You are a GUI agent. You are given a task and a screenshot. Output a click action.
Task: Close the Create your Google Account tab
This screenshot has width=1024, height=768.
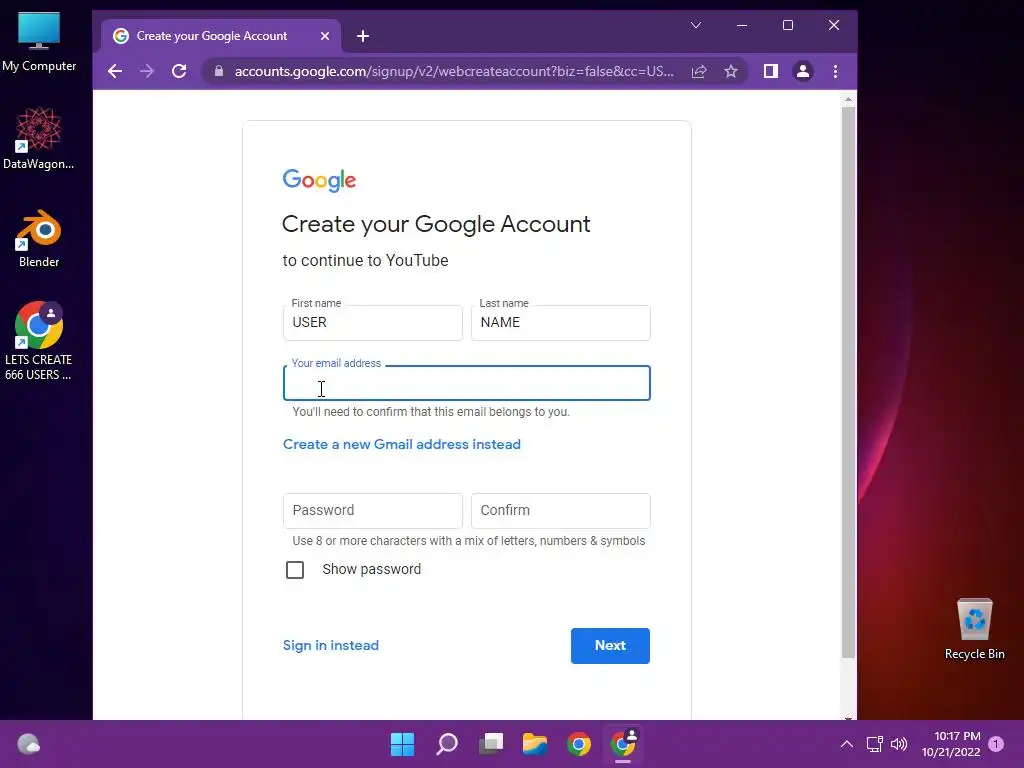tap(325, 36)
